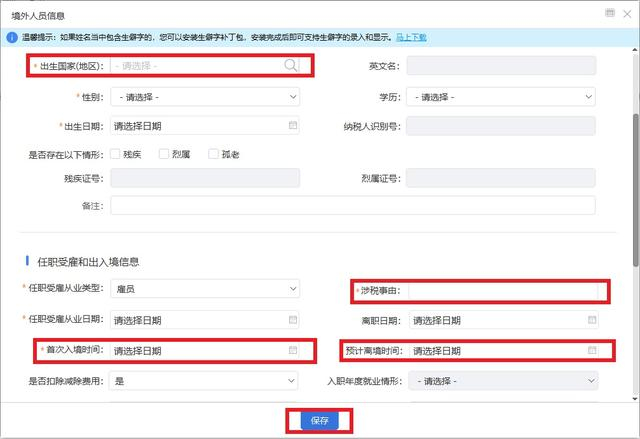Image resolution: width=640 pixels, height=439 pixels.
Task: Click the 备注 input field
Action: 353,205
